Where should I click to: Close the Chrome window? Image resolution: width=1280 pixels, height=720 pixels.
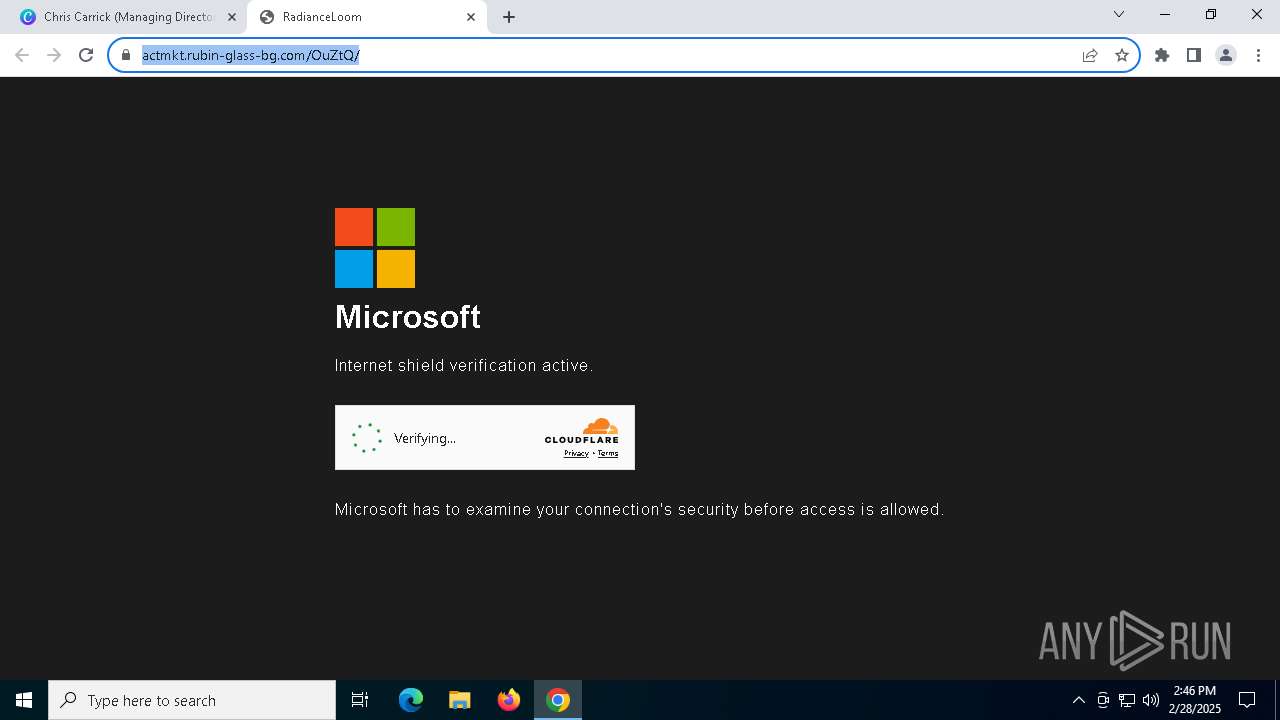[1257, 14]
